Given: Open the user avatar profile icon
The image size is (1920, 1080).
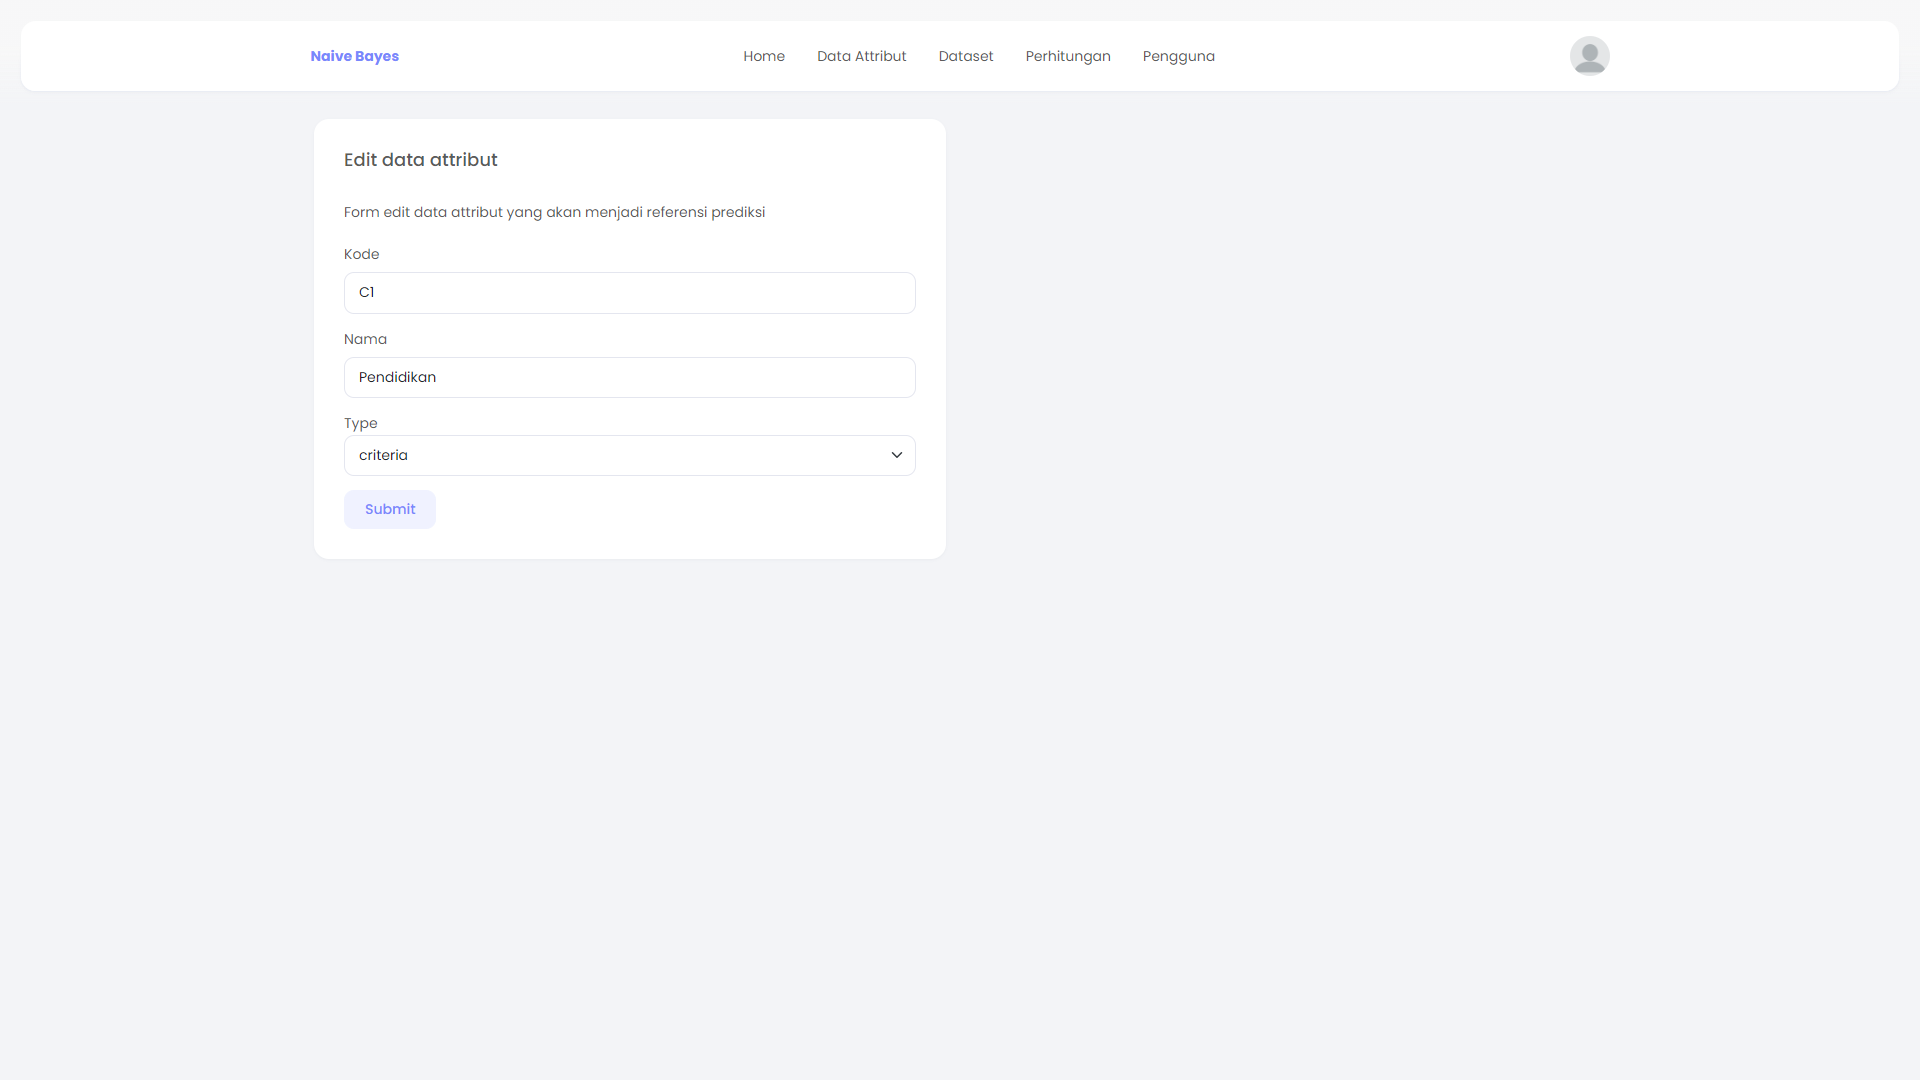Looking at the screenshot, I should [1589, 56].
